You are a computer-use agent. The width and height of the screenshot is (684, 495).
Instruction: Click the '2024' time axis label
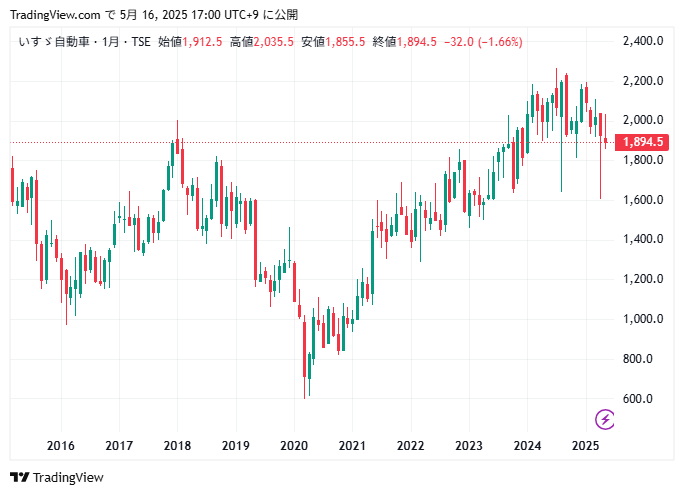(527, 446)
